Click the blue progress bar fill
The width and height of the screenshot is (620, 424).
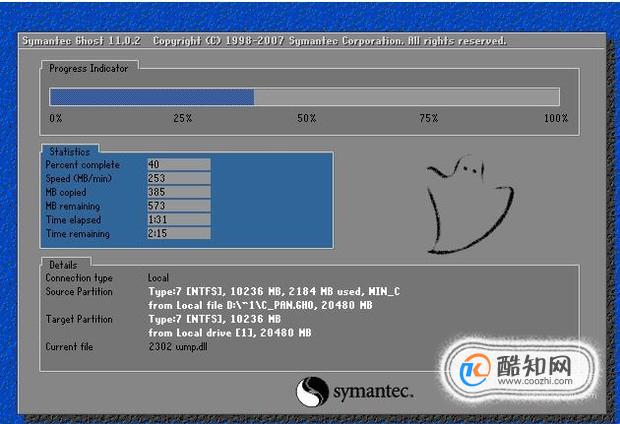click(152, 97)
